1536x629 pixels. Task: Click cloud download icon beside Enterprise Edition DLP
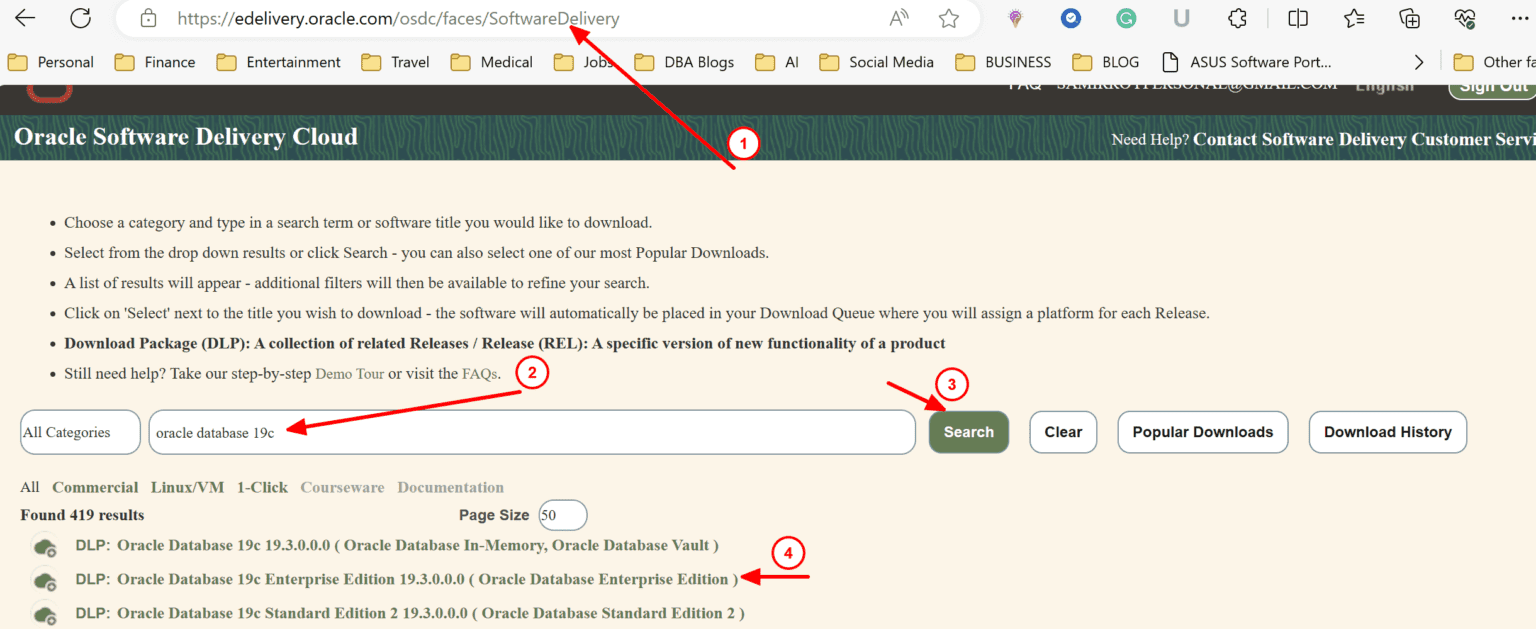45,580
